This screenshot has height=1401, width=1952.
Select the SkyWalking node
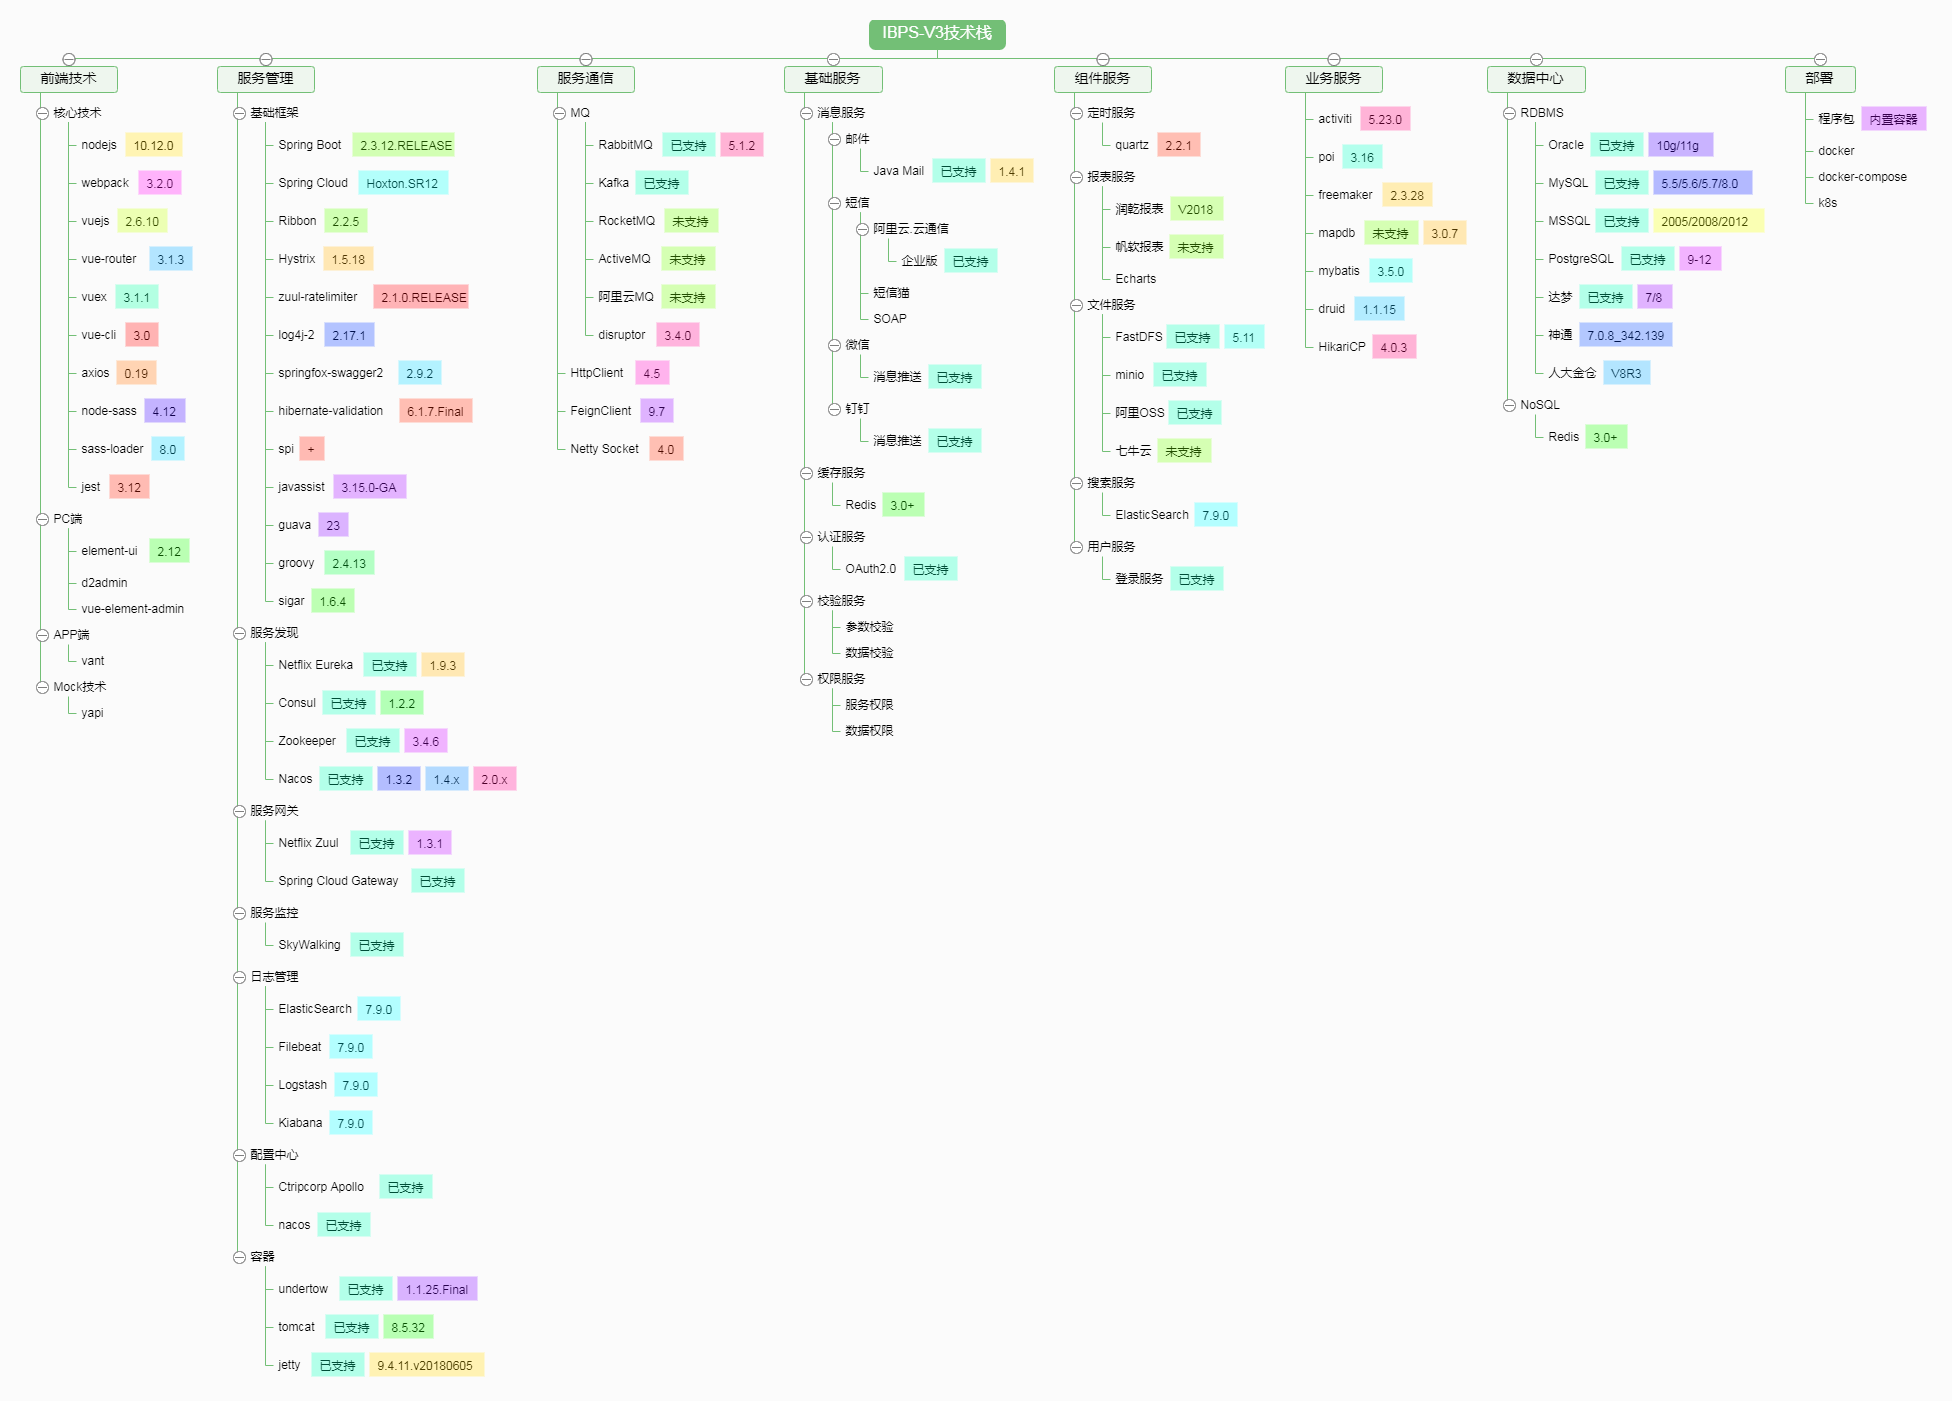pos(310,945)
